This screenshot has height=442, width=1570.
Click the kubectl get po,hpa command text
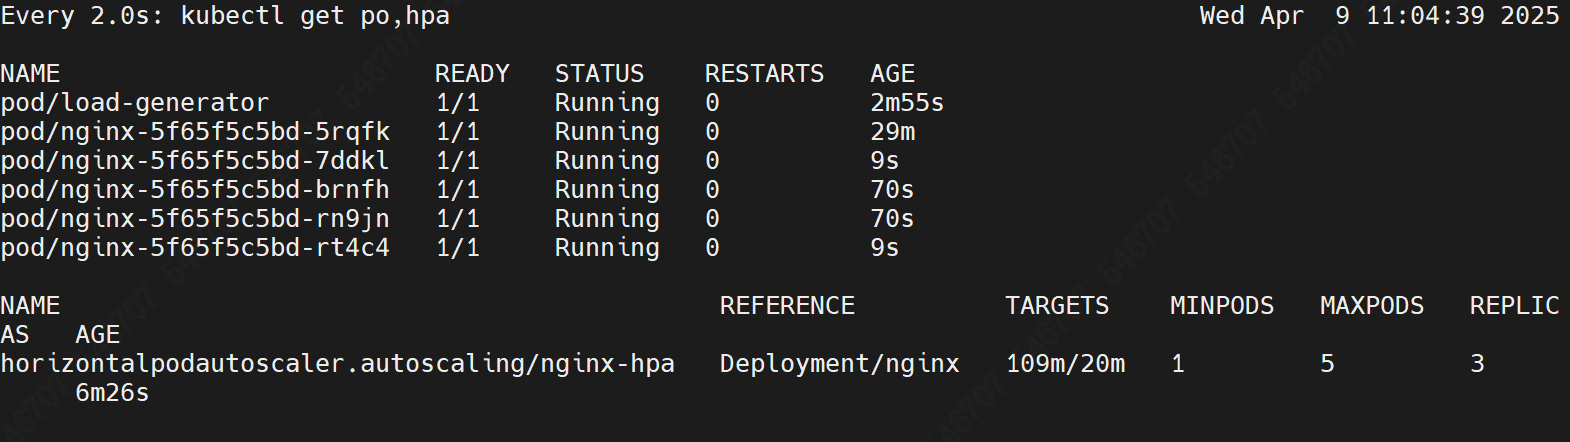click(315, 16)
